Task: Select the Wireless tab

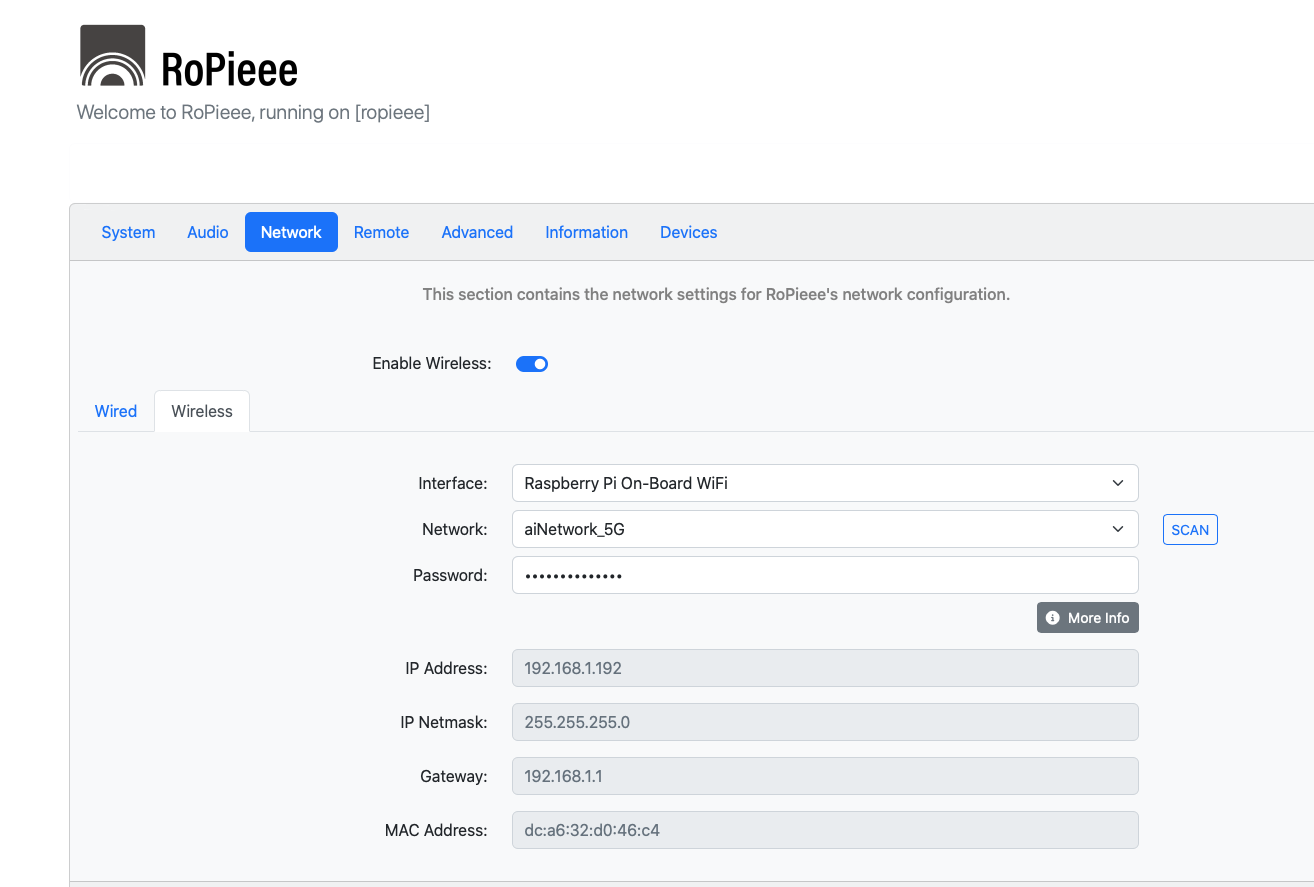Action: [x=201, y=411]
